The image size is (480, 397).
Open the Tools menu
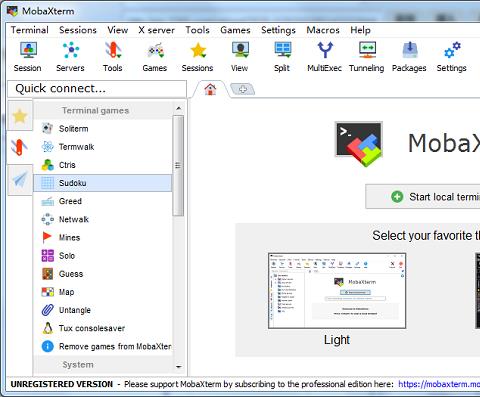coord(197,30)
